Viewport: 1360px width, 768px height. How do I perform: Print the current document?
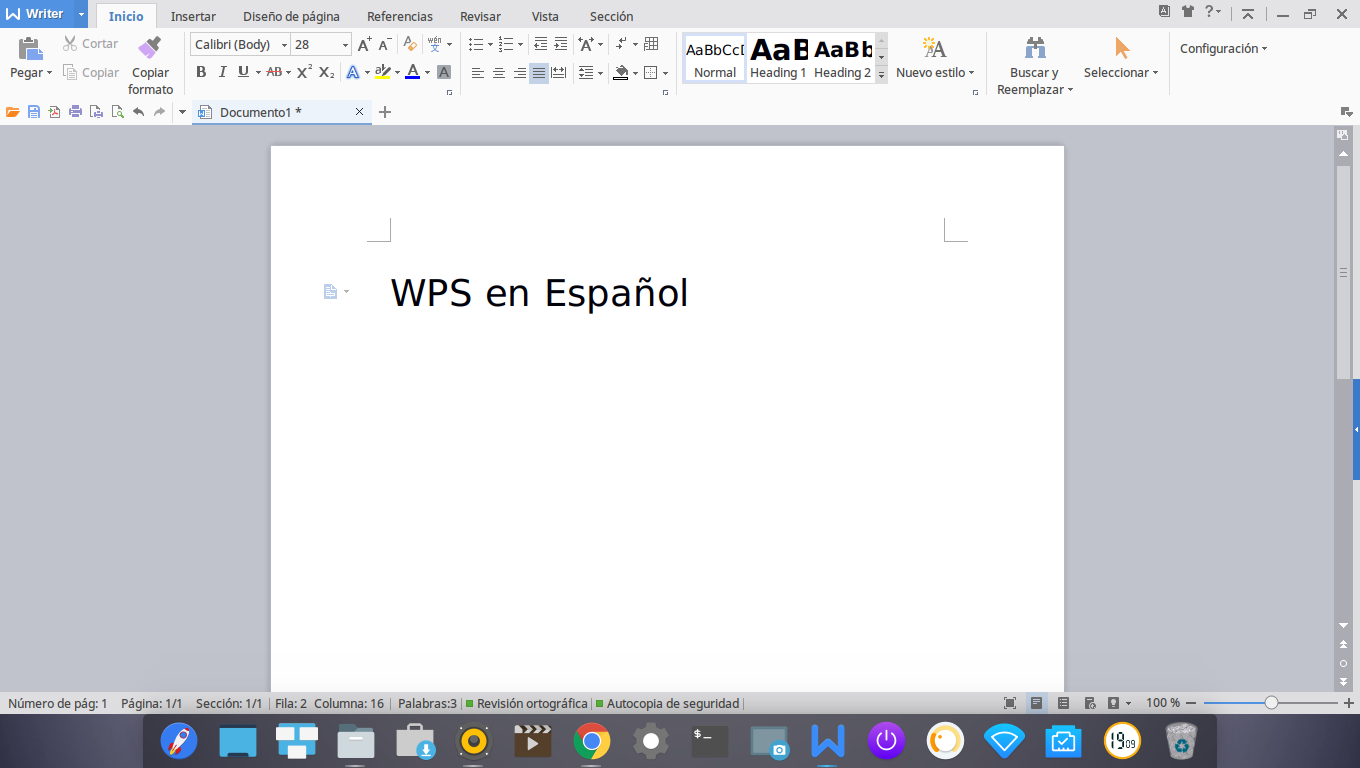pyautogui.click(x=75, y=112)
